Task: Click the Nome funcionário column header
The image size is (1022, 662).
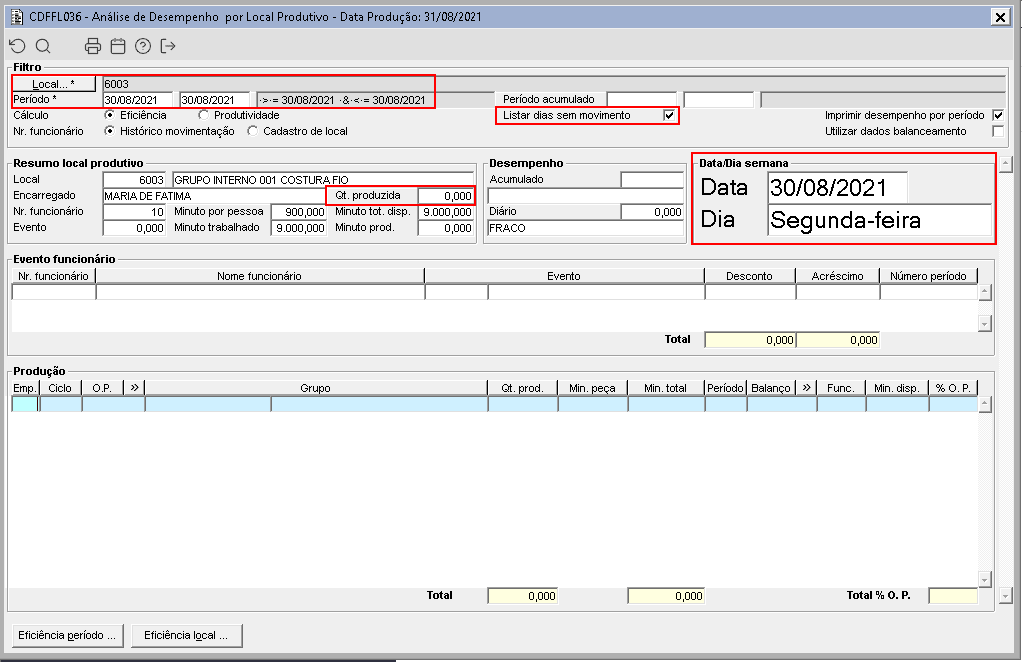Action: pos(259,276)
